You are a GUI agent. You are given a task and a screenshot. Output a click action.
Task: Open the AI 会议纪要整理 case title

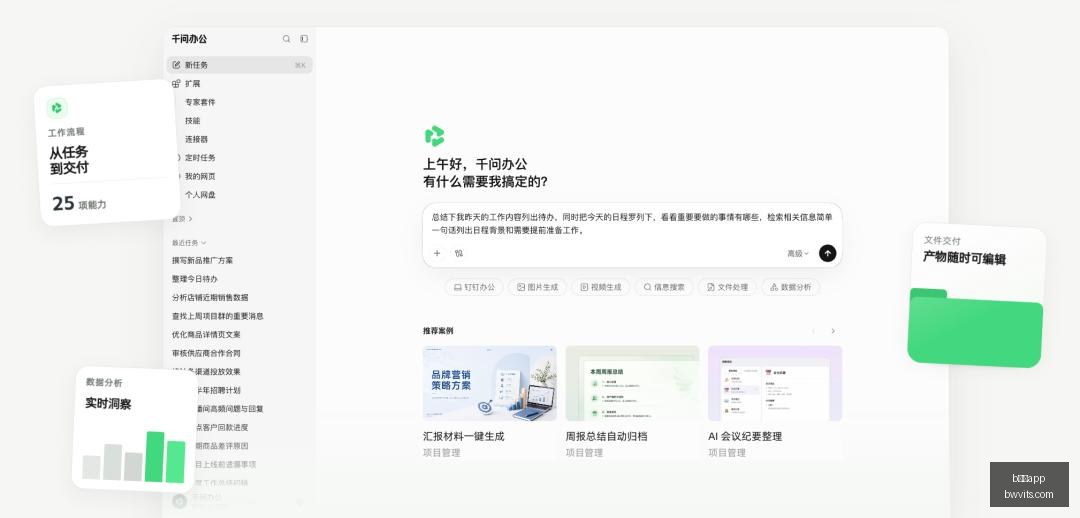[x=745, y=437]
